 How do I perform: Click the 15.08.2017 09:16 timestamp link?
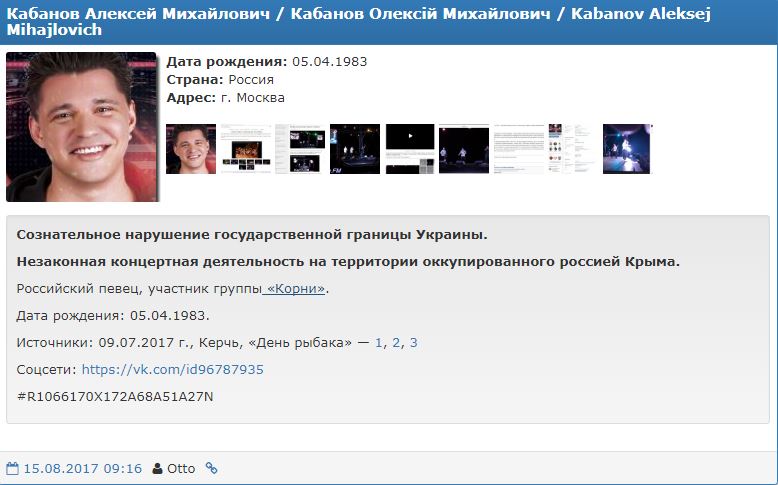[83, 468]
